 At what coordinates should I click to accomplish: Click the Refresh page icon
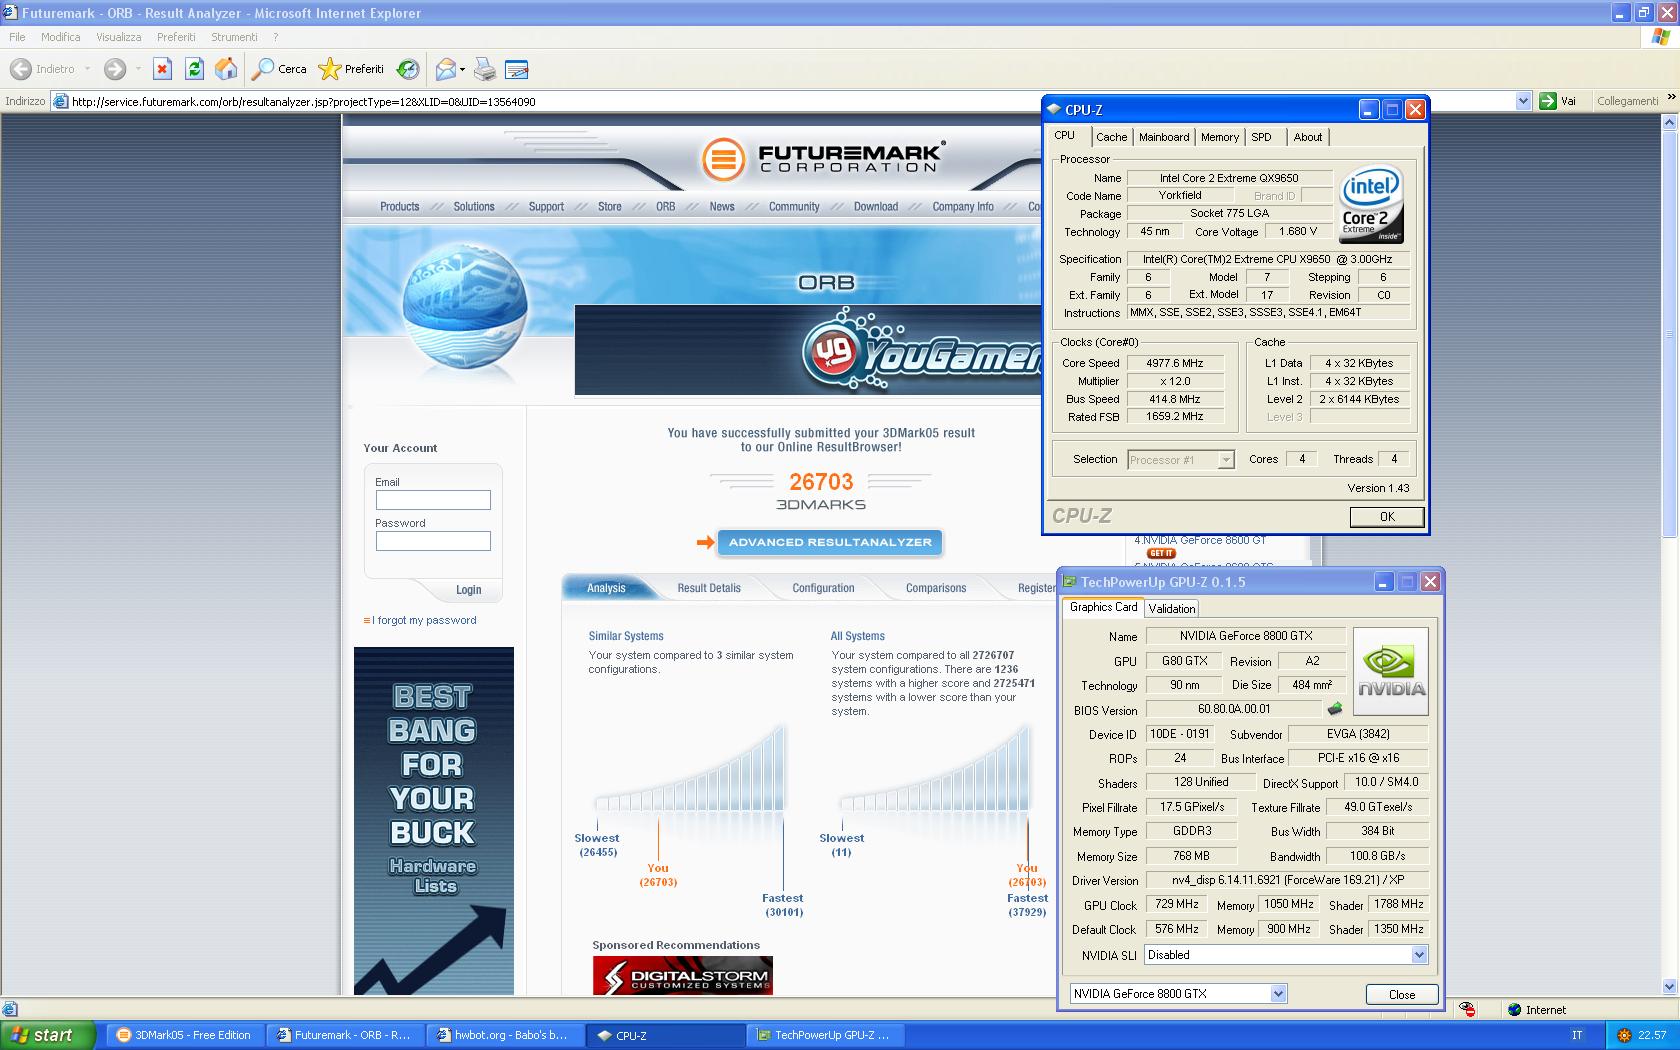pyautogui.click(x=194, y=69)
